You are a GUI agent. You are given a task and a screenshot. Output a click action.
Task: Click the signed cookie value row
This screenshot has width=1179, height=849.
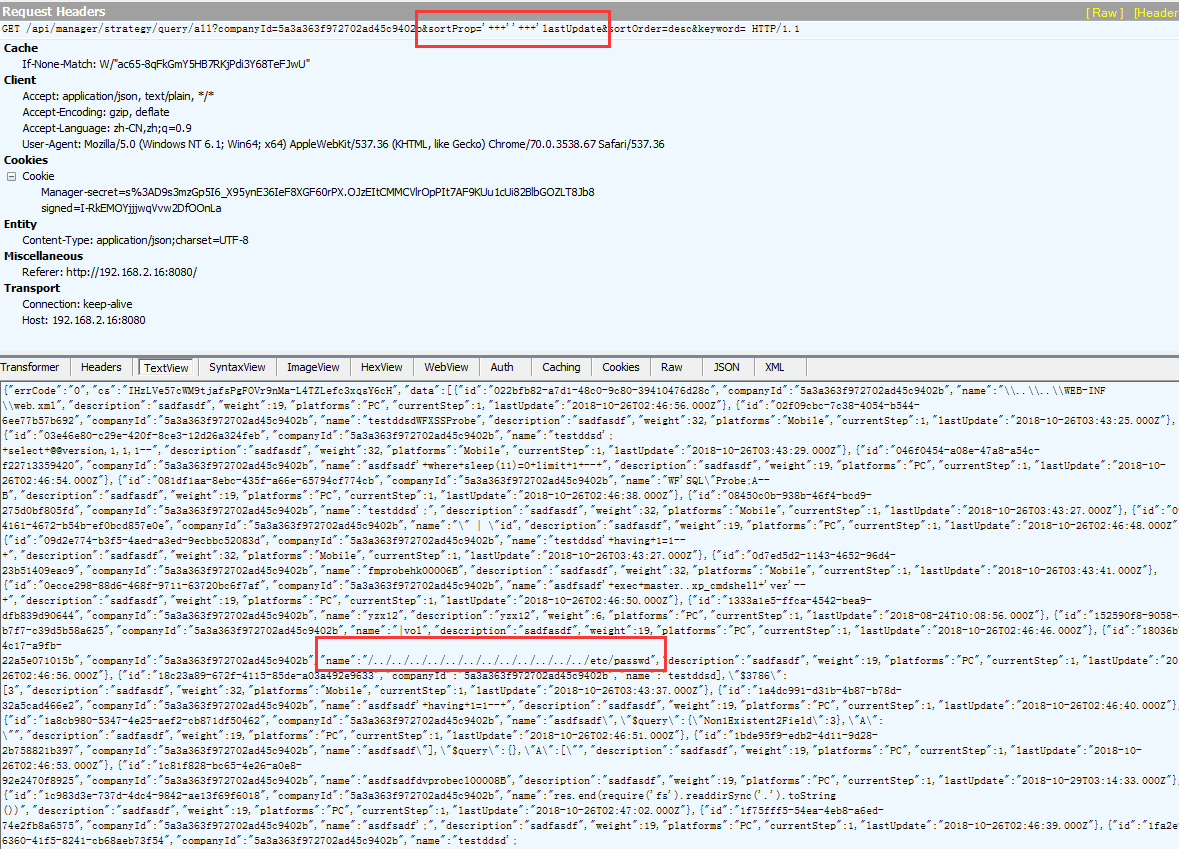point(131,208)
